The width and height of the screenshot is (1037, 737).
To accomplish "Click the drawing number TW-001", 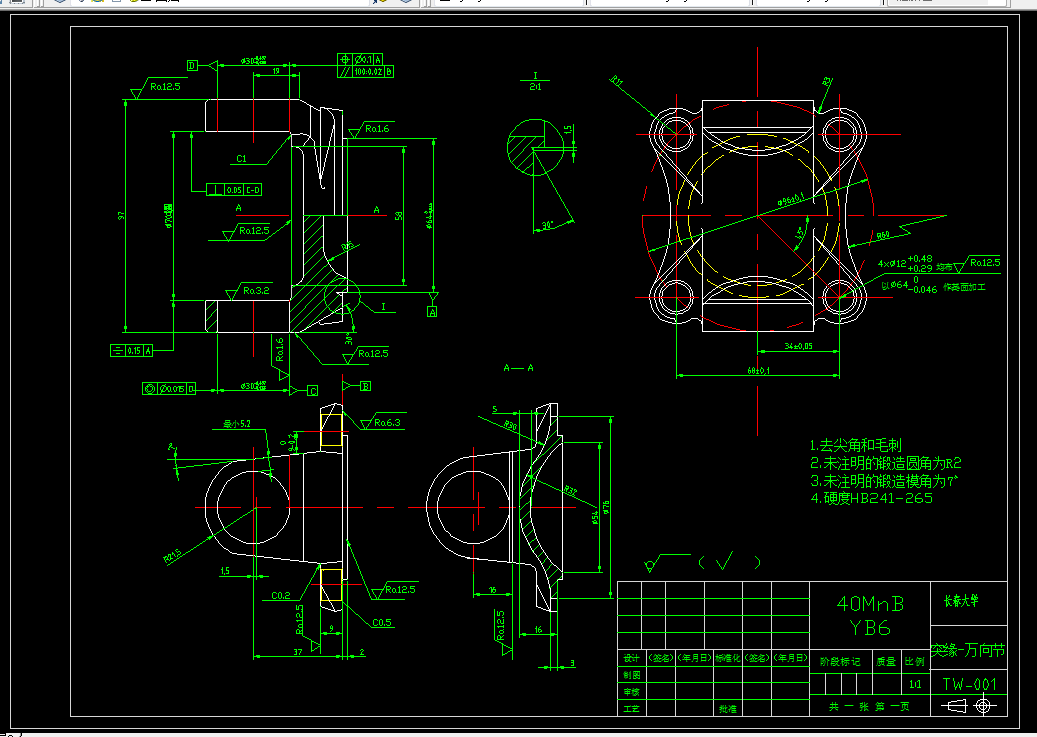I will click(969, 684).
